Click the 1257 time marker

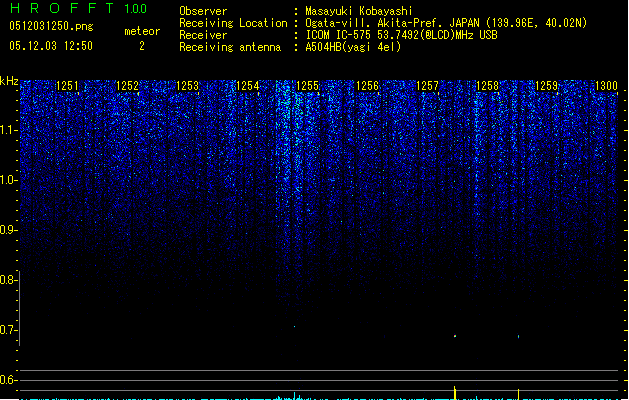click(427, 86)
